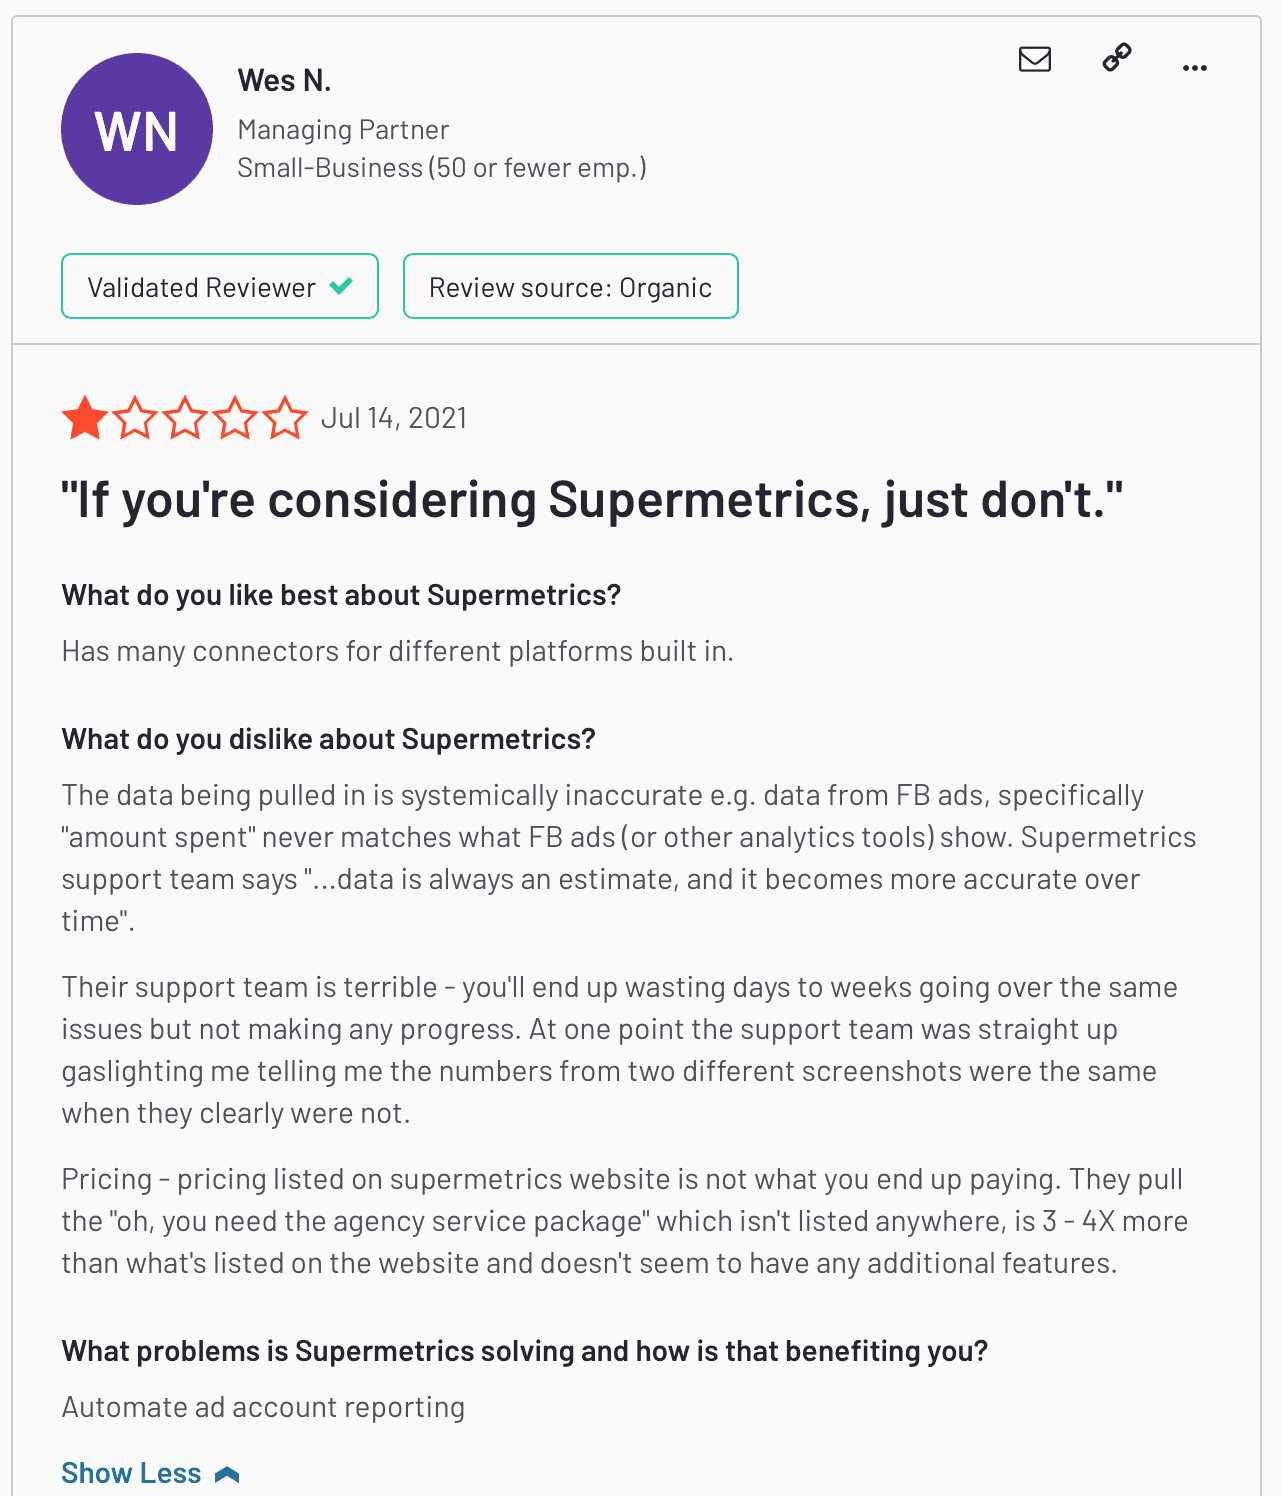Click reviewer name Wes N.

284,80
